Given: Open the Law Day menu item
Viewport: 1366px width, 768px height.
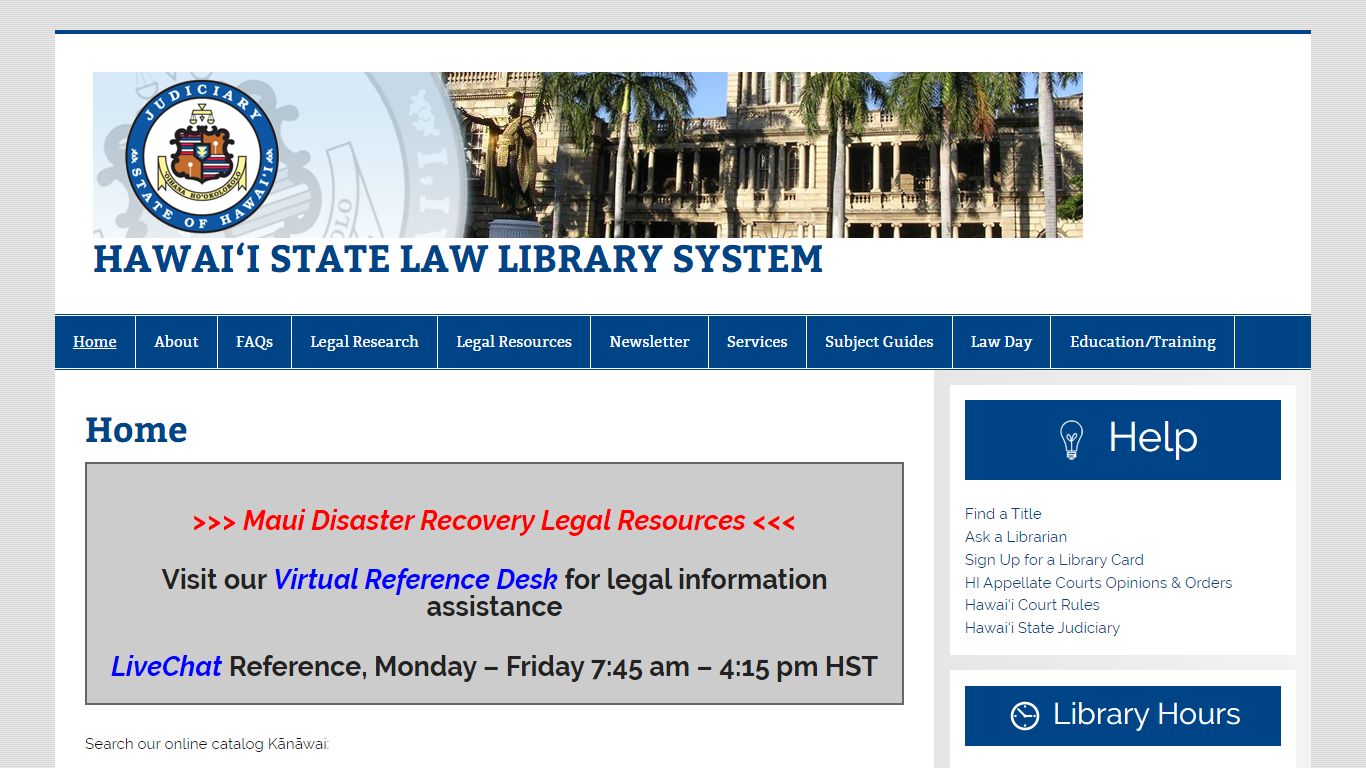Looking at the screenshot, I should pyautogui.click(x=1001, y=342).
